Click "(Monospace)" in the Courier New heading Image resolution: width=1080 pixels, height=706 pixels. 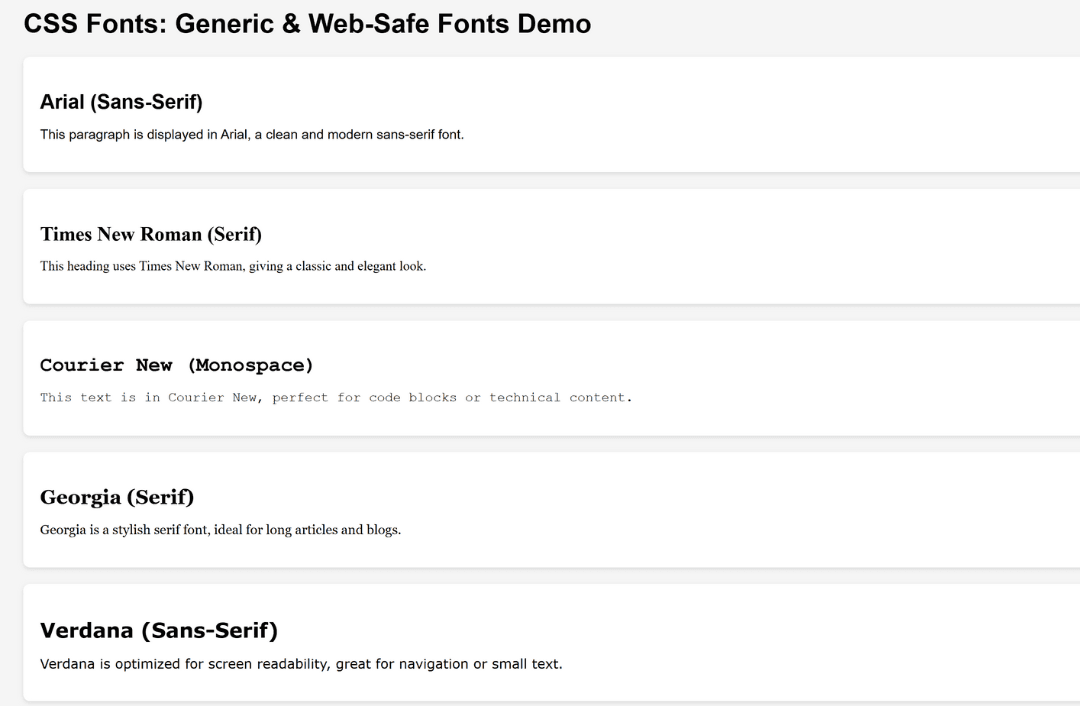pyautogui.click(x=250, y=365)
